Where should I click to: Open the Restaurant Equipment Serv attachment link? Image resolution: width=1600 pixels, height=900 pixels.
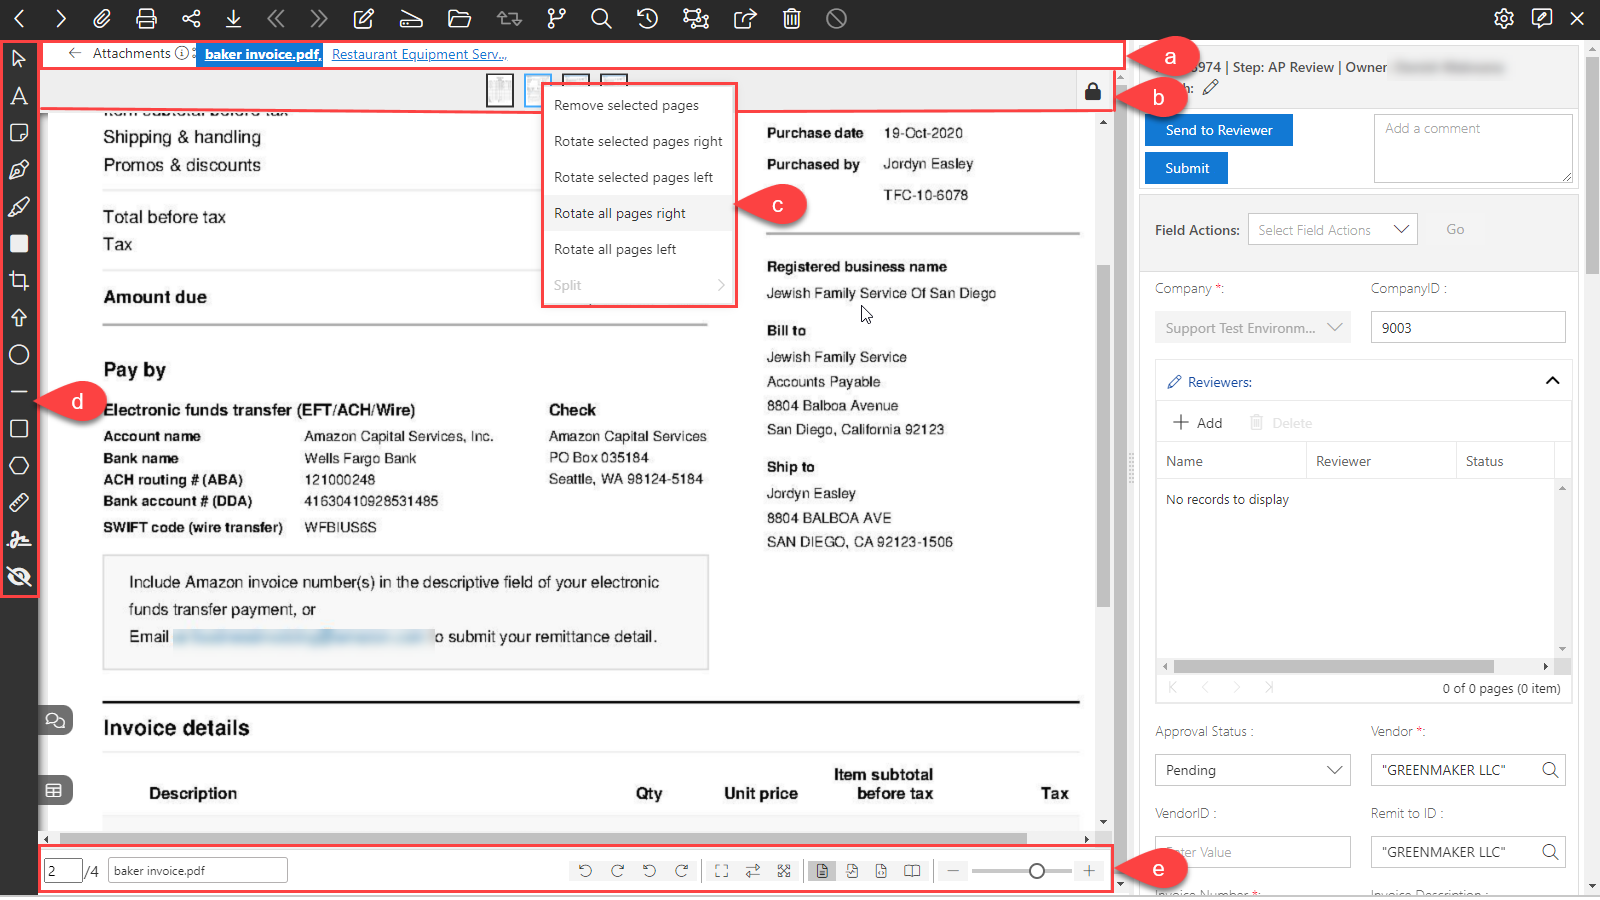(419, 54)
